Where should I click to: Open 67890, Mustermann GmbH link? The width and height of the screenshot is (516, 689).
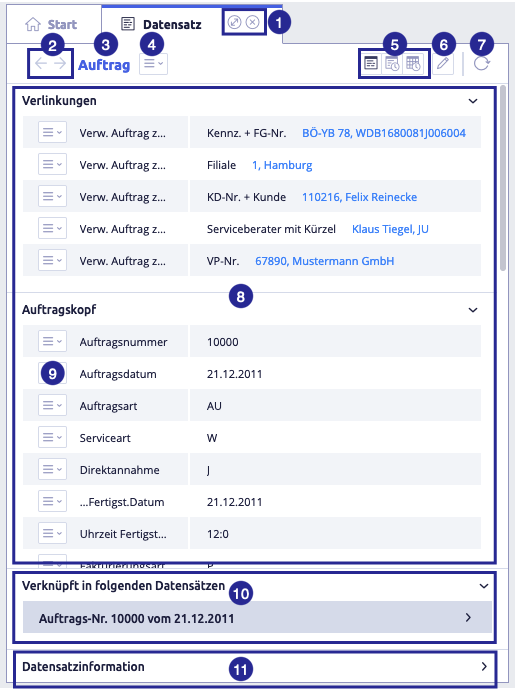pyautogui.click(x=325, y=261)
